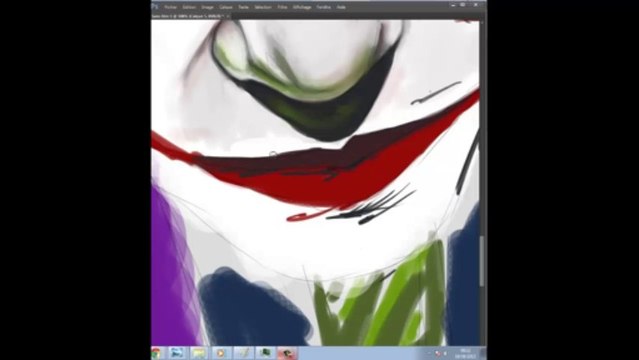This screenshot has height=360, width=639.
Task: Close the open document tab
Action: 228,16
